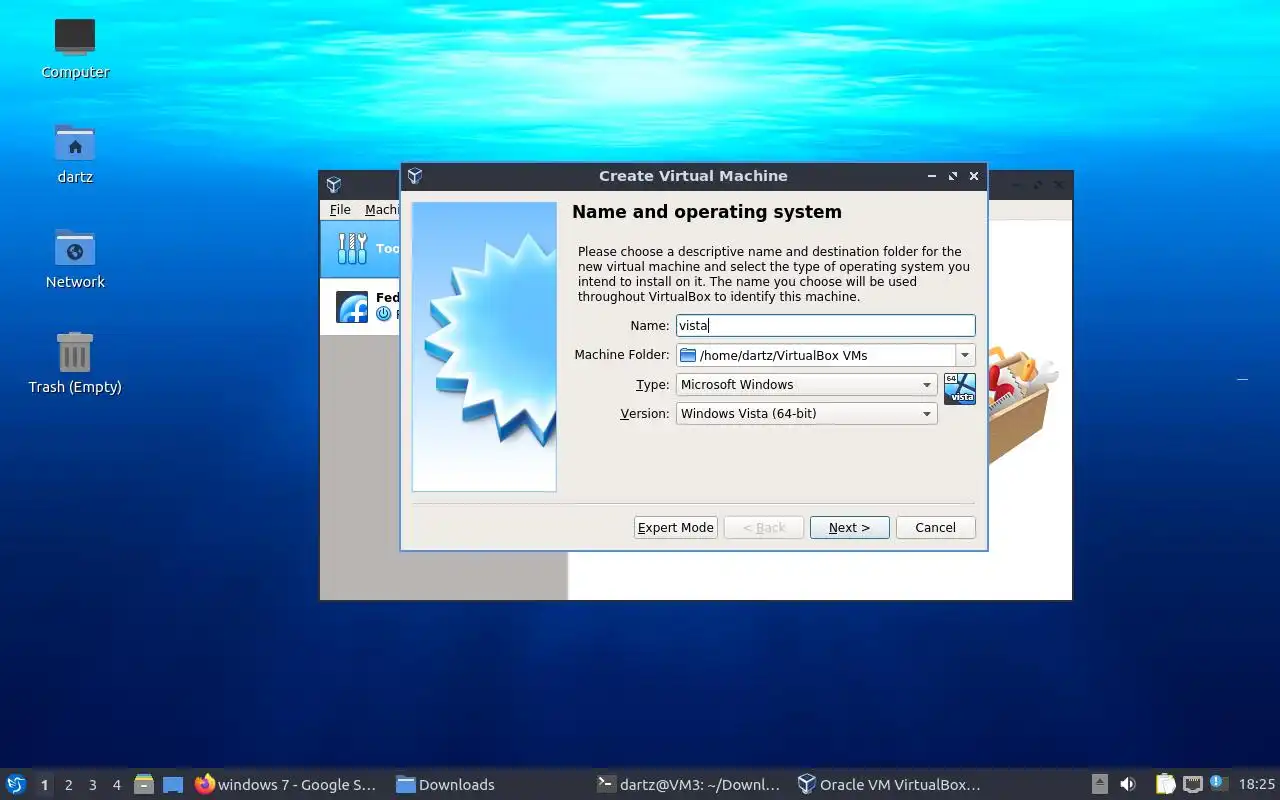
Task: Click the Expert Mode button
Action: [x=676, y=527]
